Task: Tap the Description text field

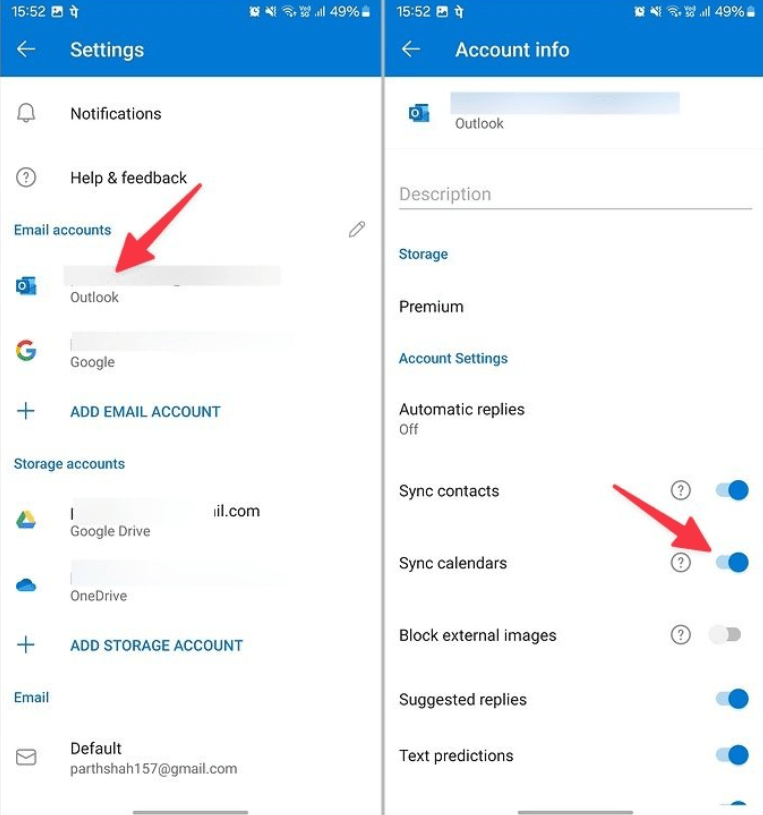Action: click(x=574, y=194)
